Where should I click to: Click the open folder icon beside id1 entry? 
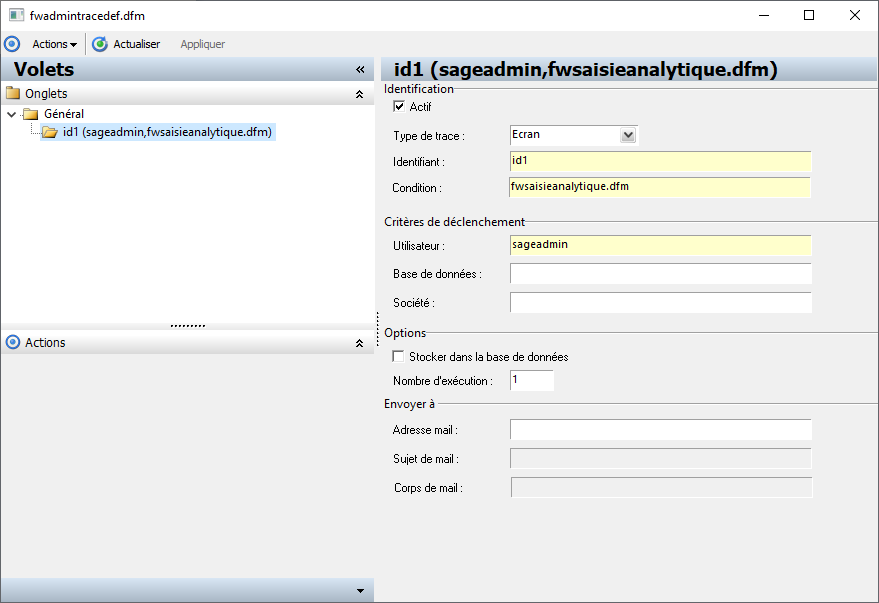click(x=50, y=132)
